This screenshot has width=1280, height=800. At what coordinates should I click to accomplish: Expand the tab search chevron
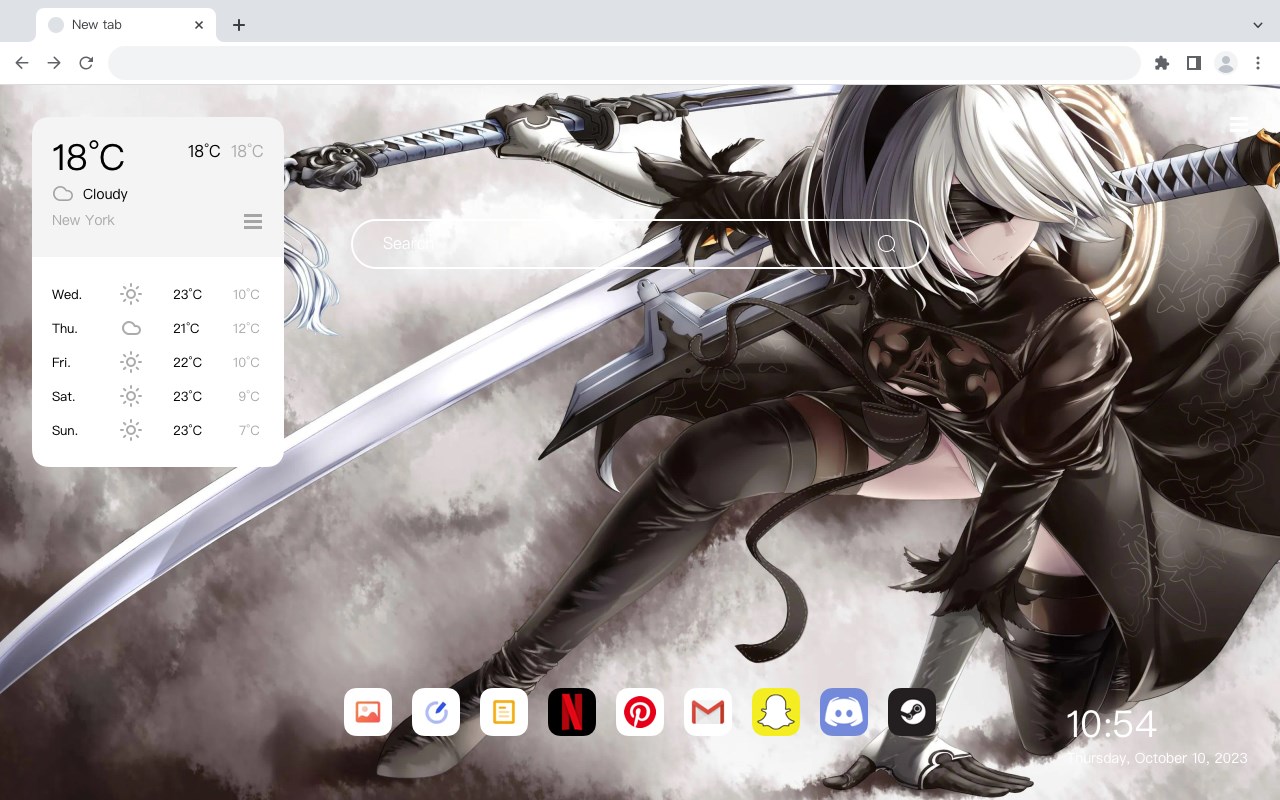click(x=1258, y=25)
